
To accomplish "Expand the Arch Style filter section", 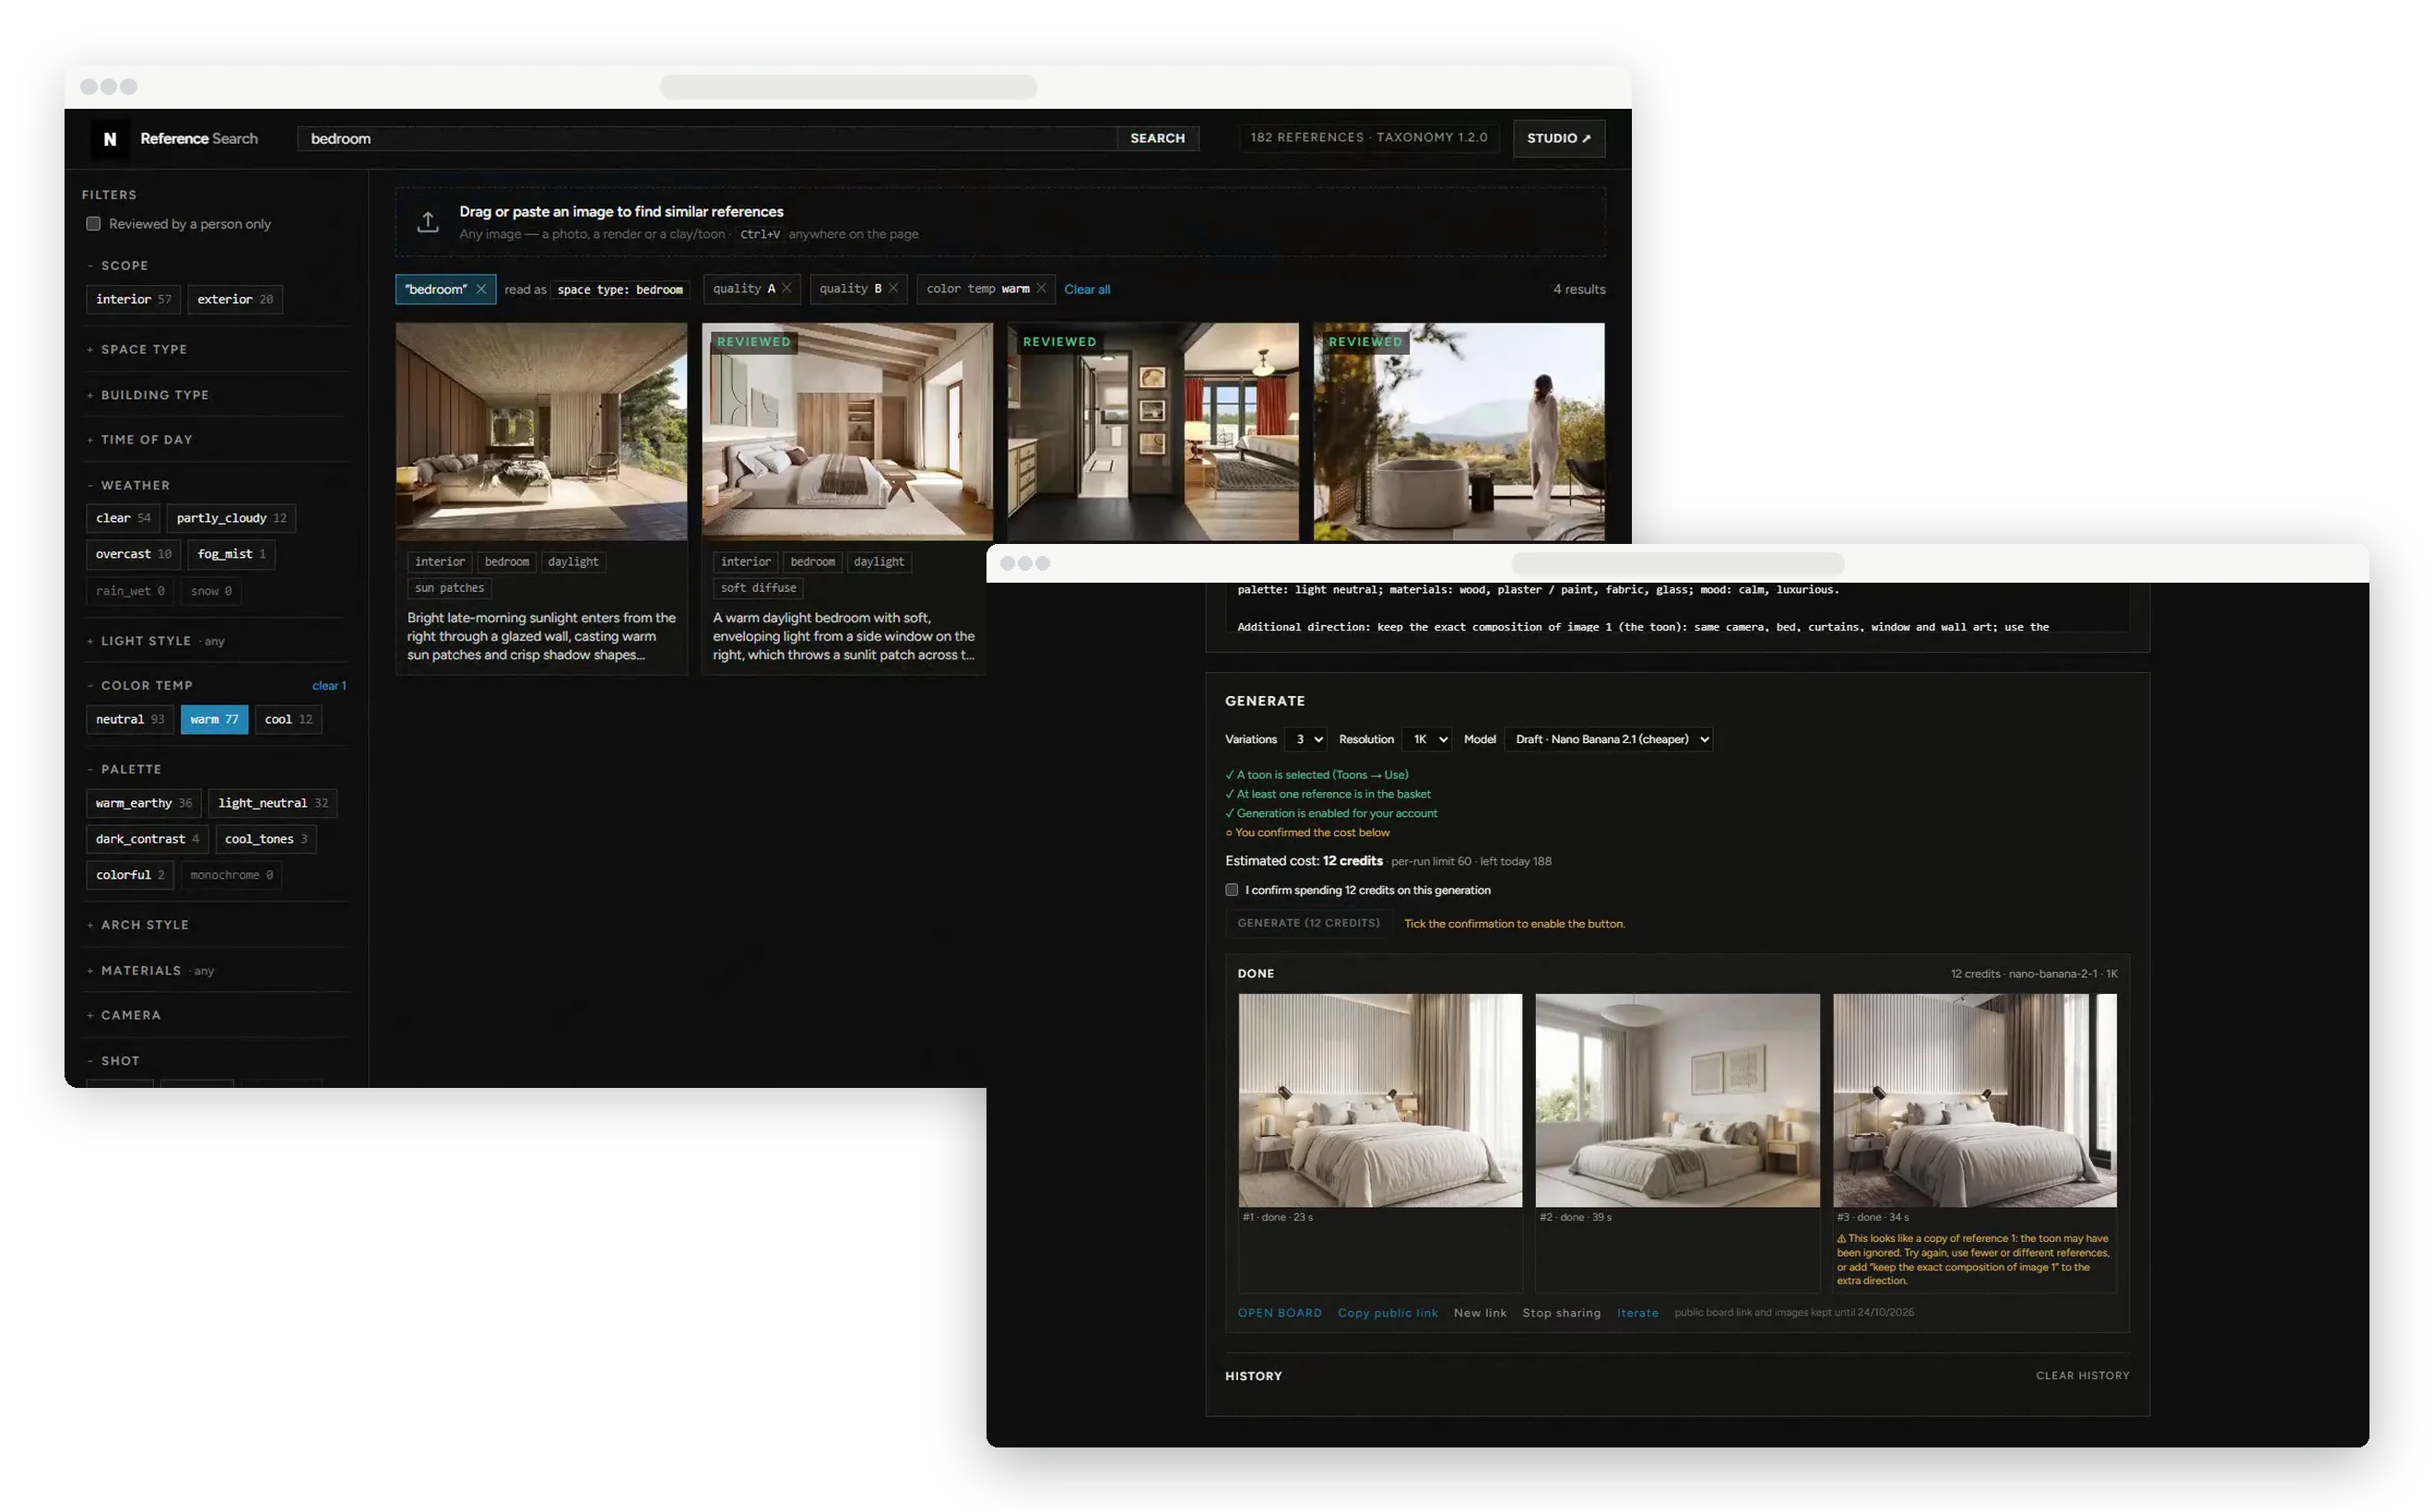I will pos(145,925).
